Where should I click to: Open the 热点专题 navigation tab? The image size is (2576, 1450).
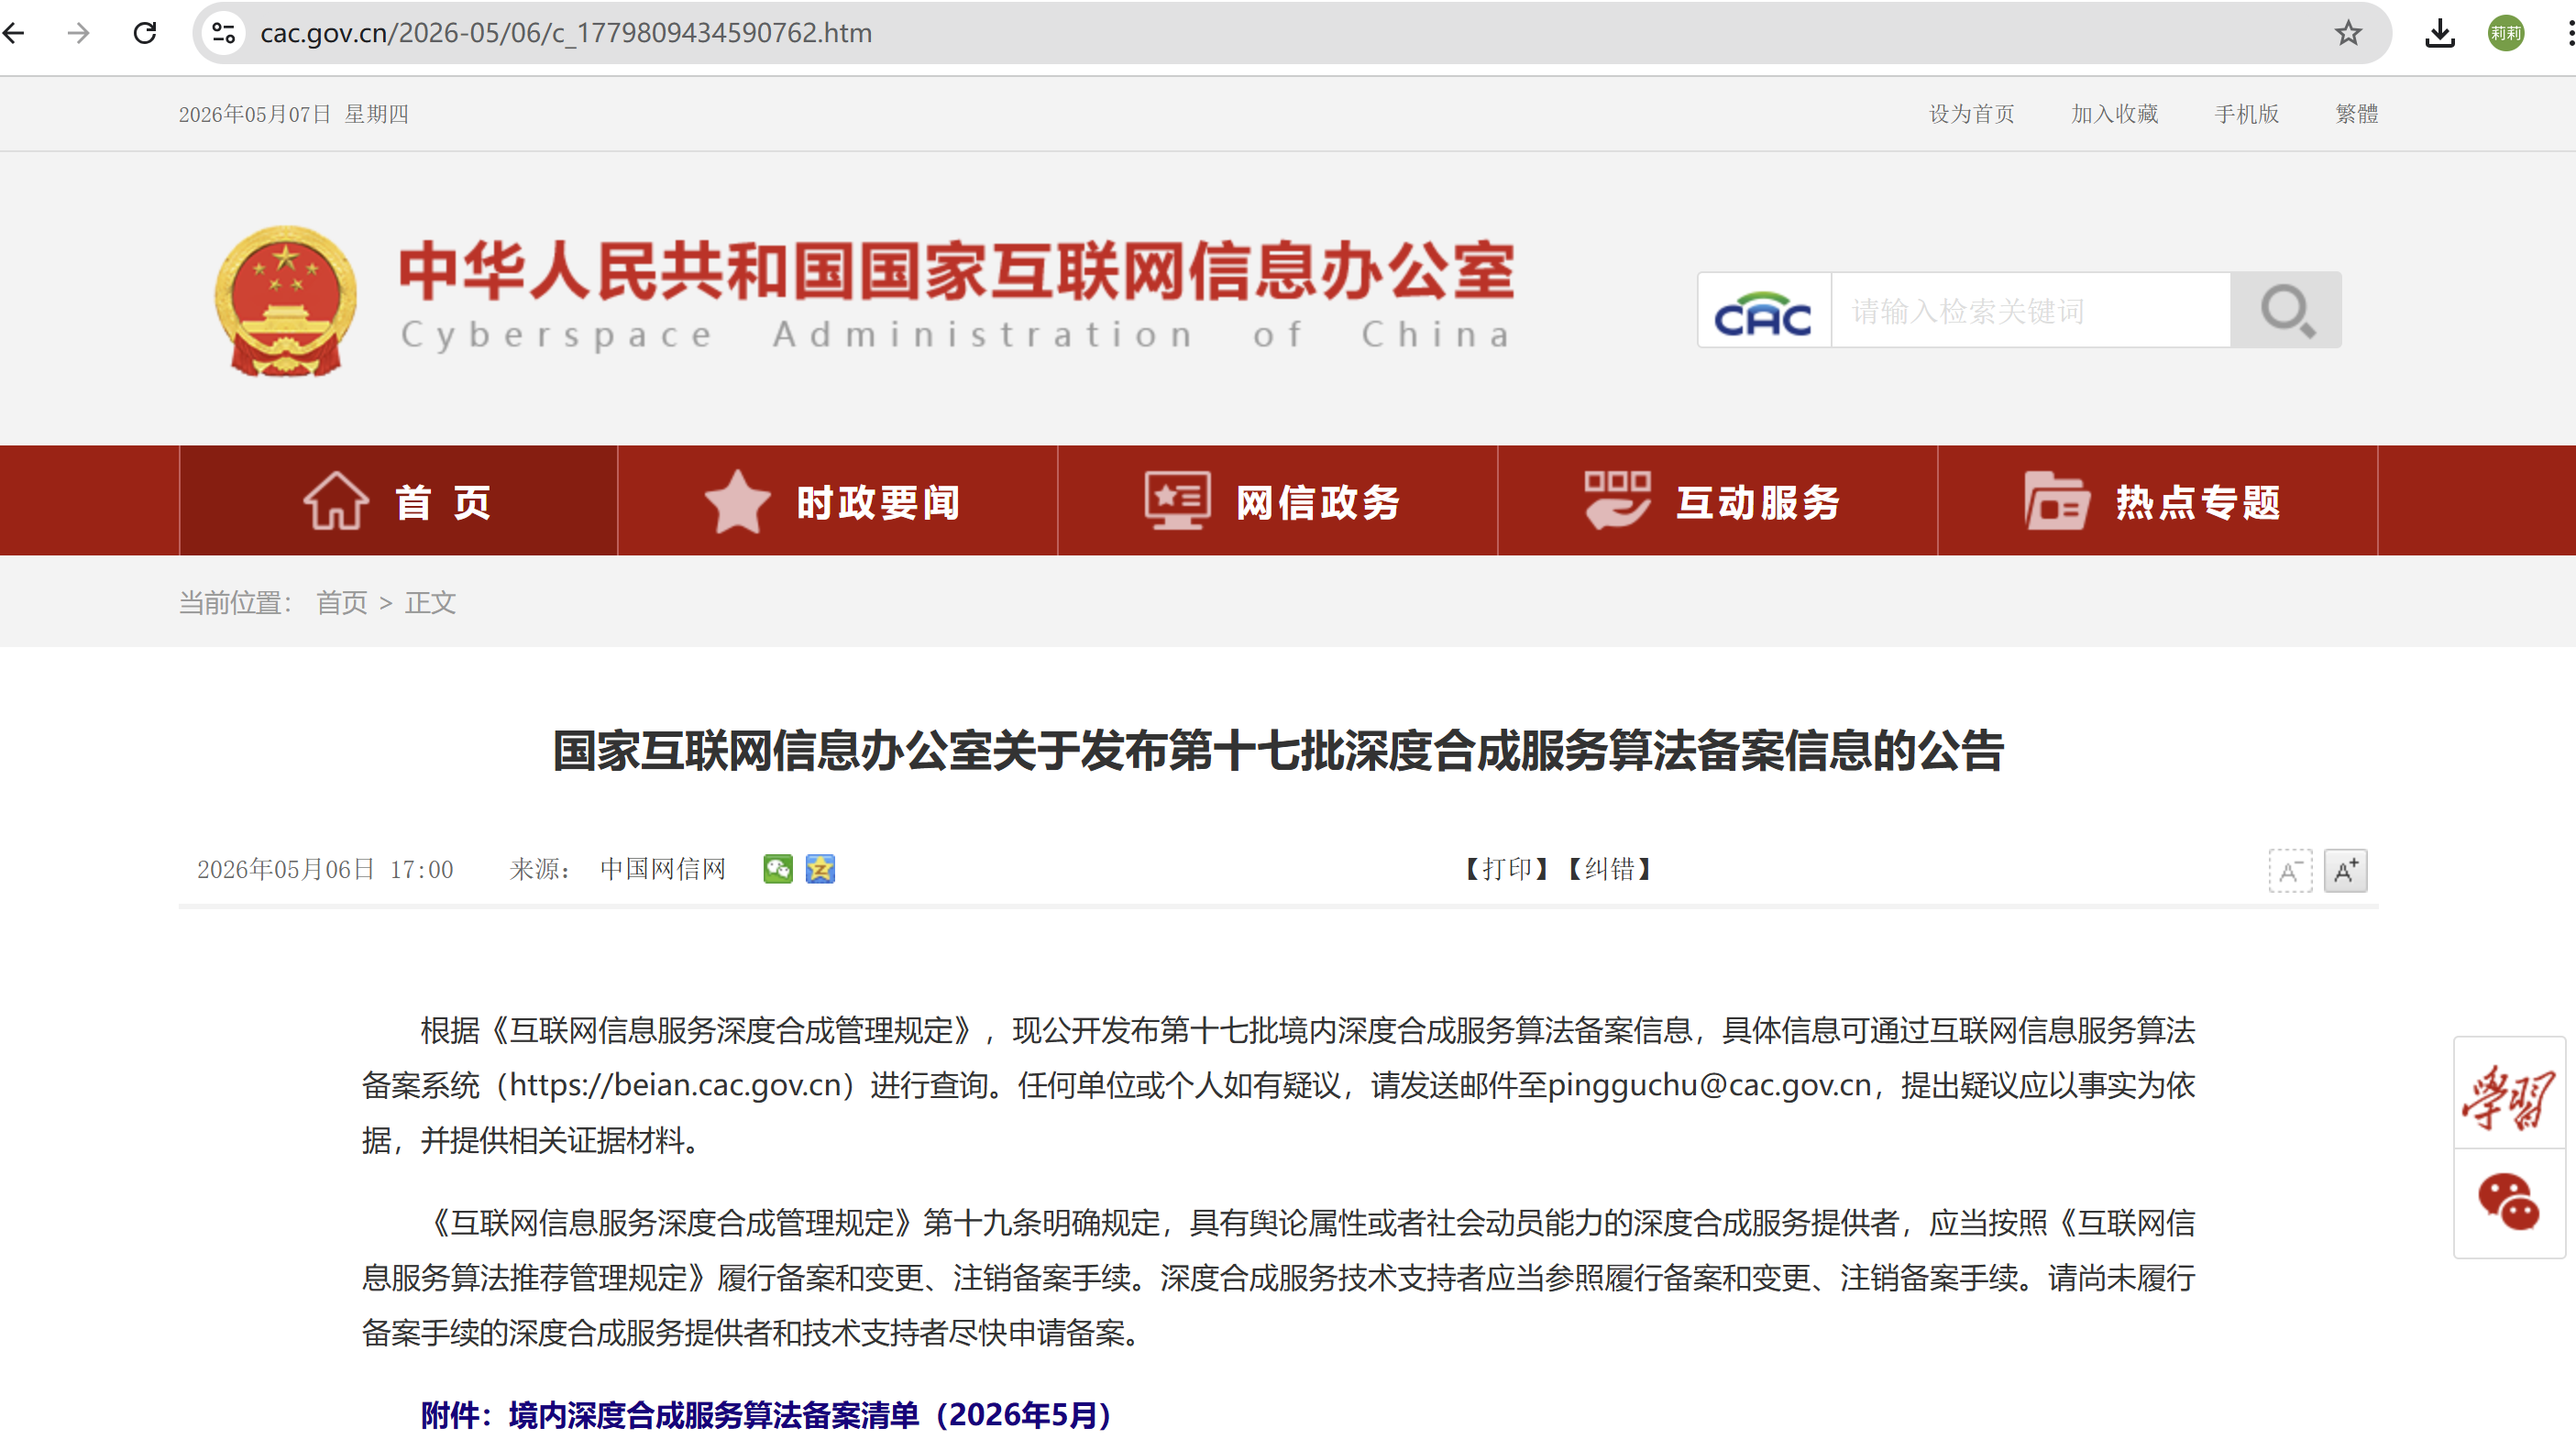click(2158, 501)
